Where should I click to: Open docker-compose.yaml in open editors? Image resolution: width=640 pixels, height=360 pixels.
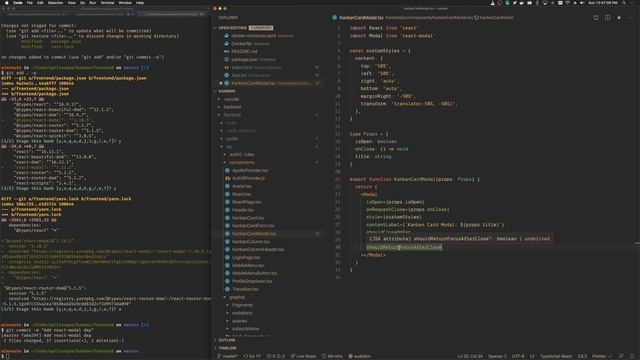(x=253, y=36)
